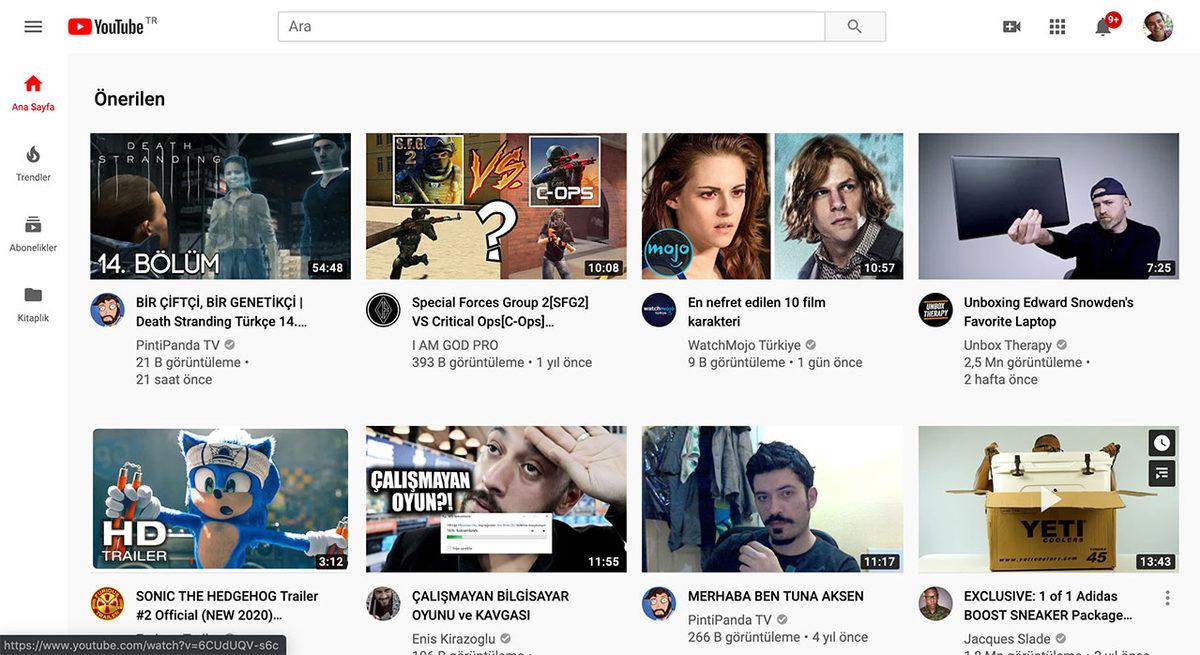This screenshot has height=655, width=1200.
Task: Expand the sidebar with the hamburger menu
Action: coord(32,26)
